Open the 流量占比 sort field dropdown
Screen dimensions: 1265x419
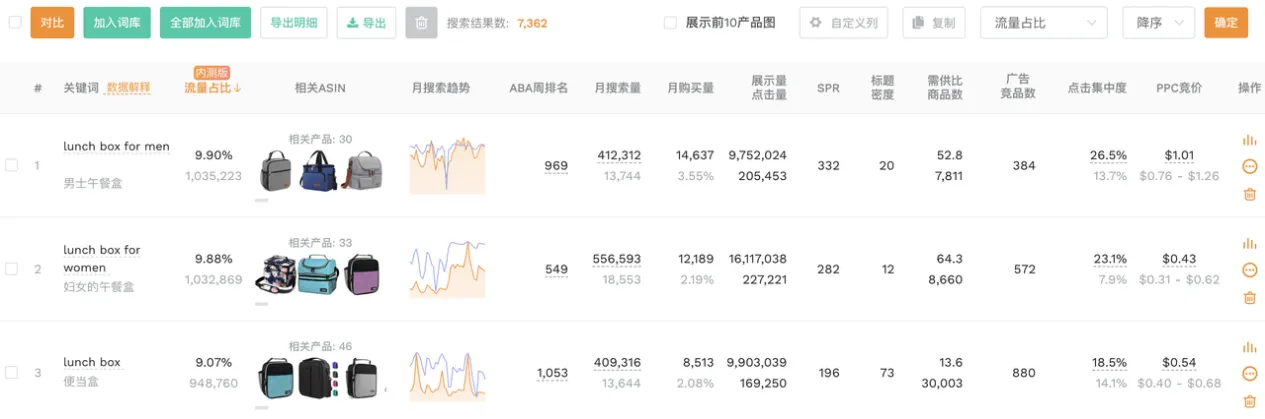click(x=1044, y=22)
